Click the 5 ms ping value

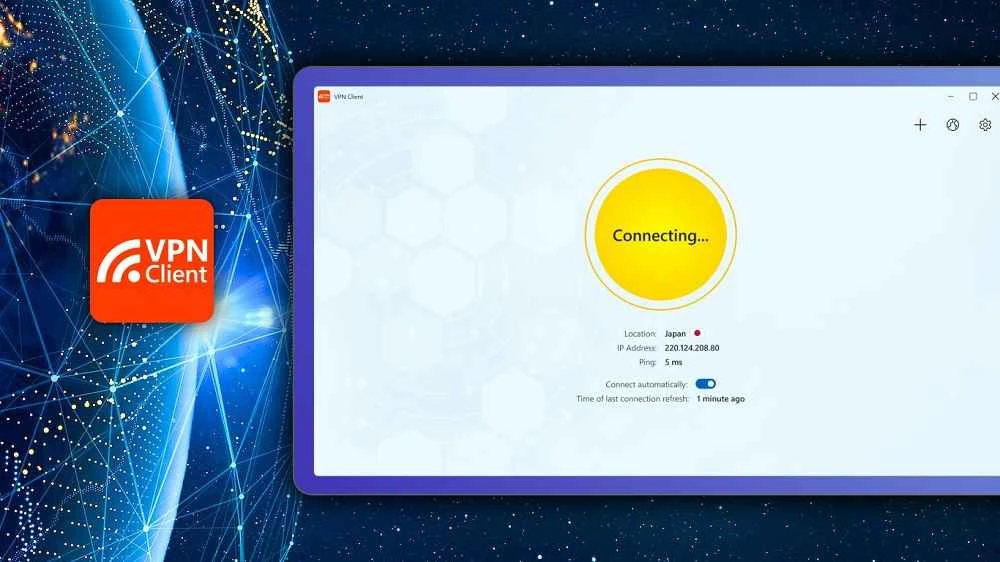[673, 362]
